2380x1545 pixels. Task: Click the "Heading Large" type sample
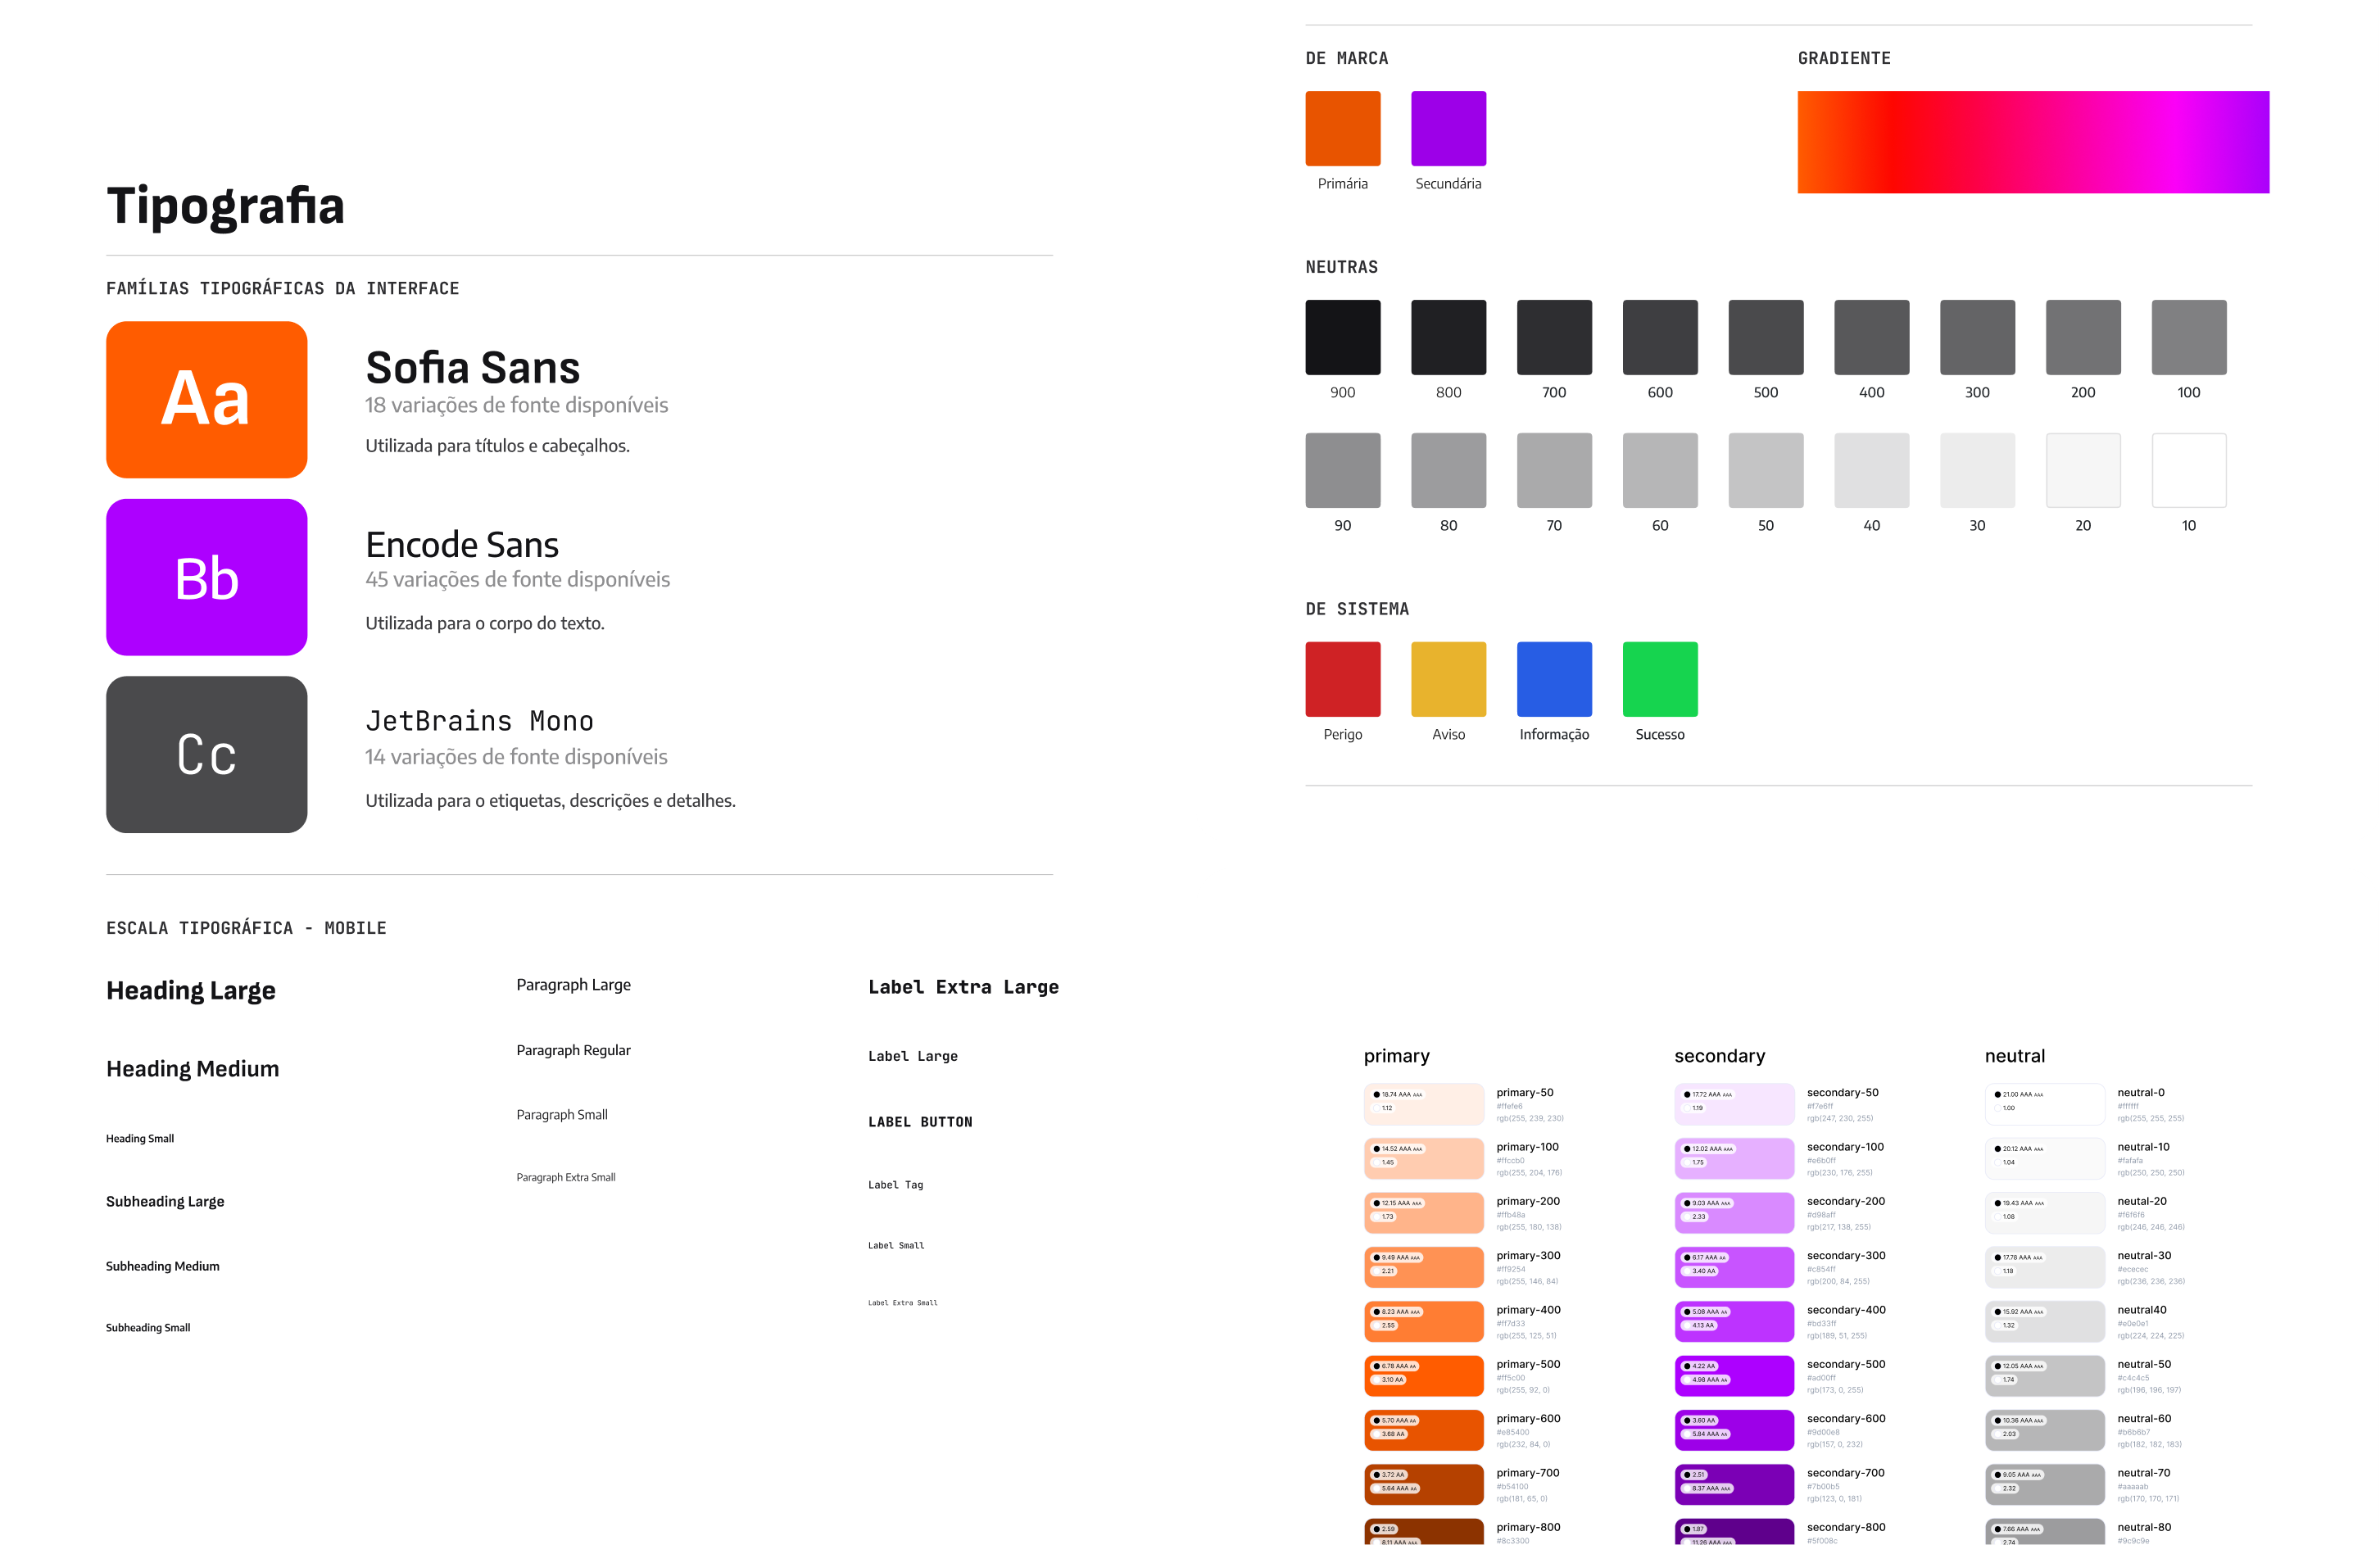tap(191, 991)
